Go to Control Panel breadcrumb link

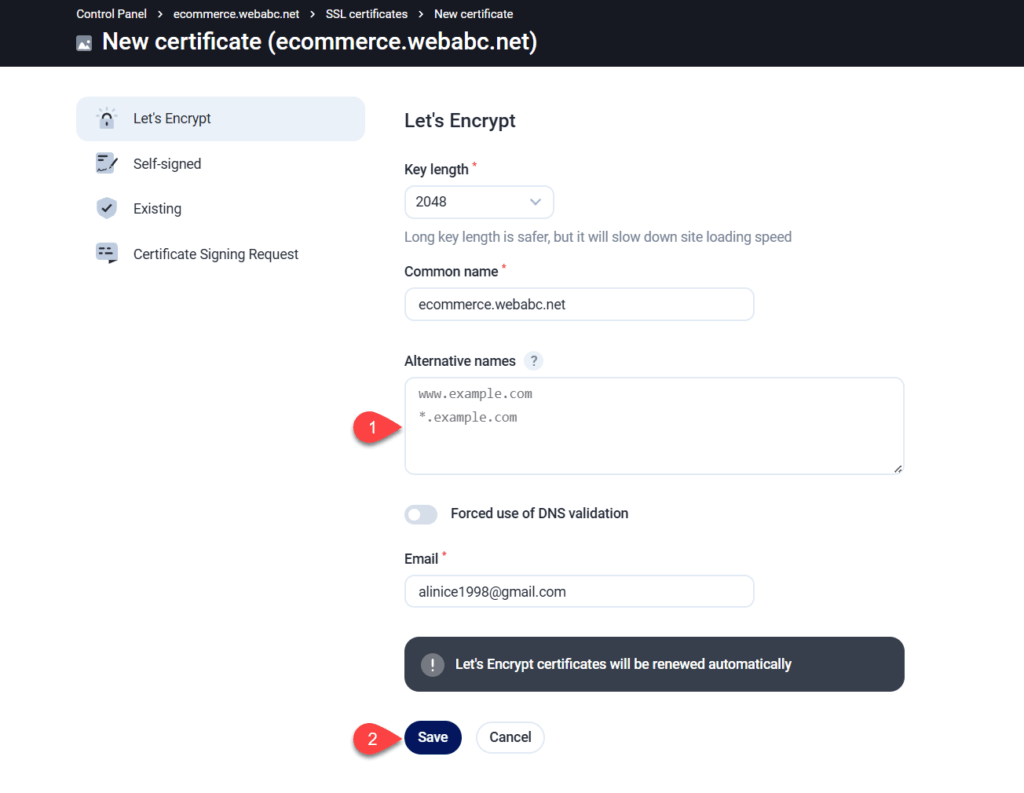(111, 14)
